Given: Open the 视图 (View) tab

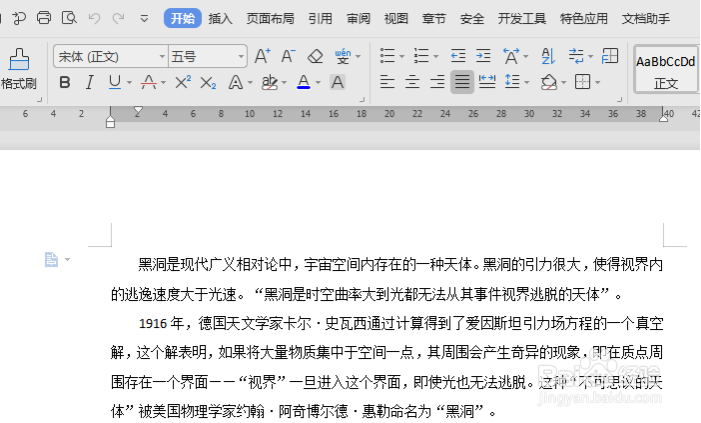Looking at the screenshot, I should click(x=396, y=19).
